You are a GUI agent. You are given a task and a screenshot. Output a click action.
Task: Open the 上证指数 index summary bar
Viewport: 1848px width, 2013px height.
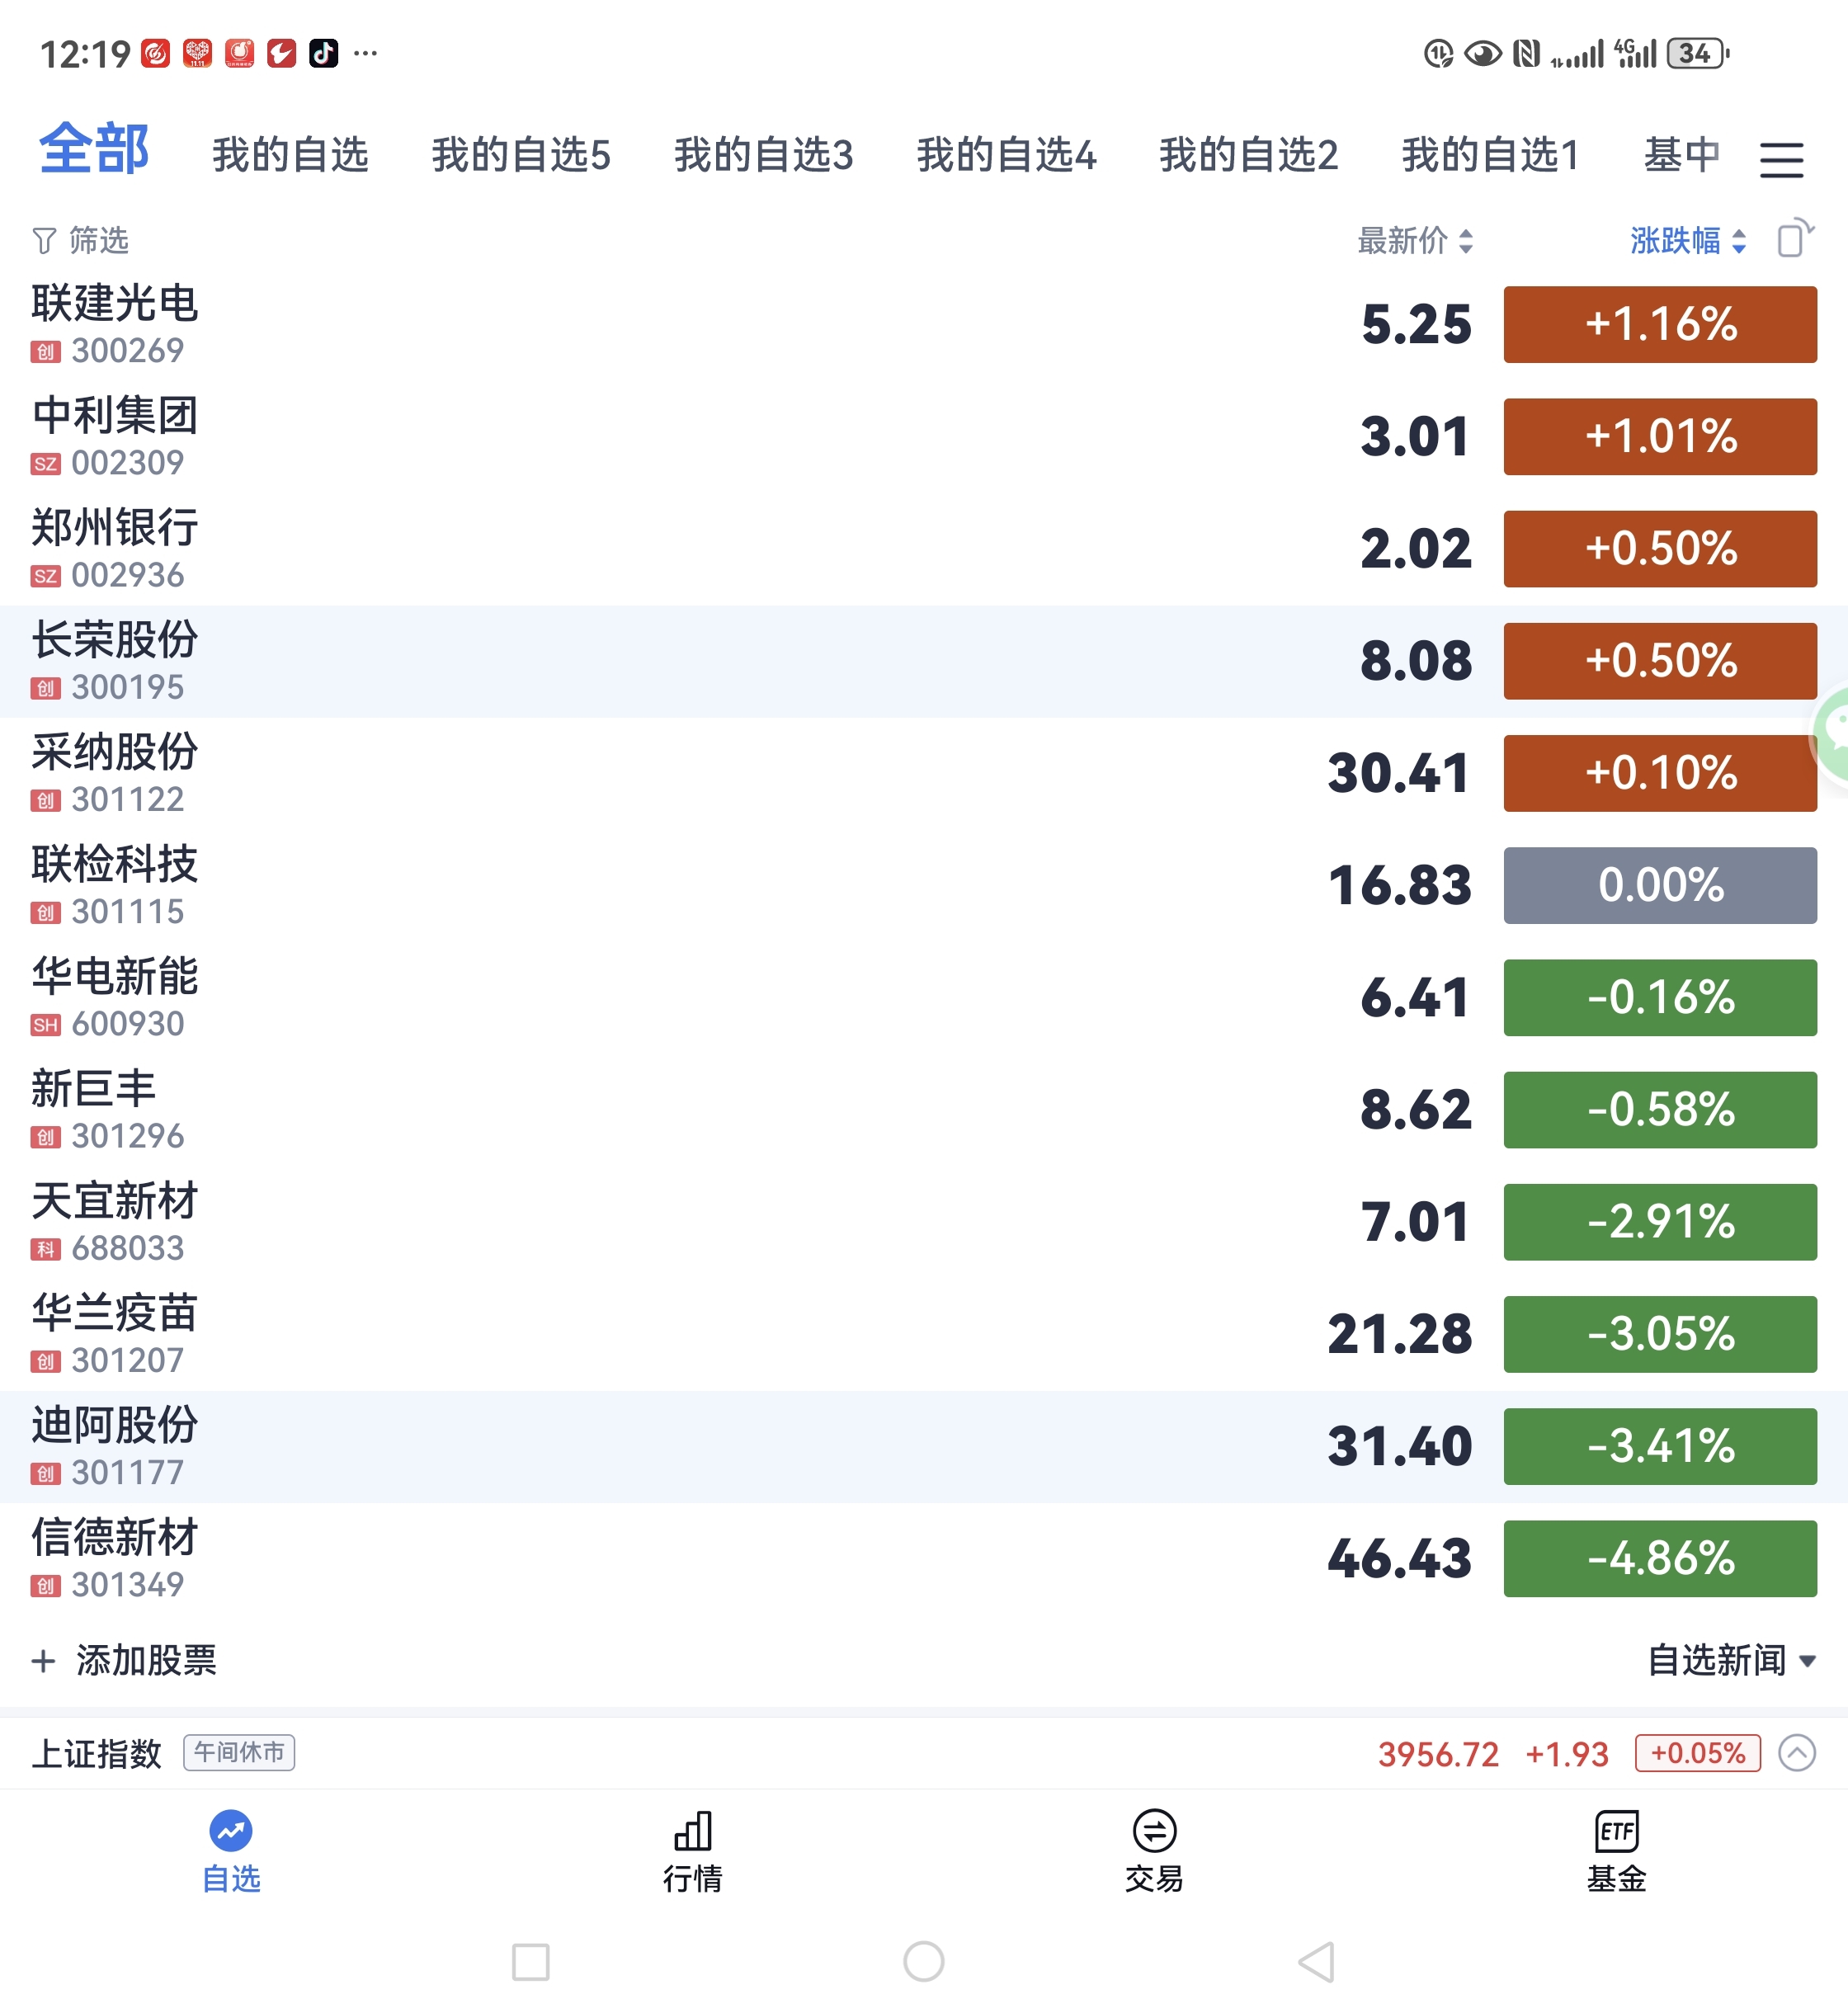pos(800,1753)
